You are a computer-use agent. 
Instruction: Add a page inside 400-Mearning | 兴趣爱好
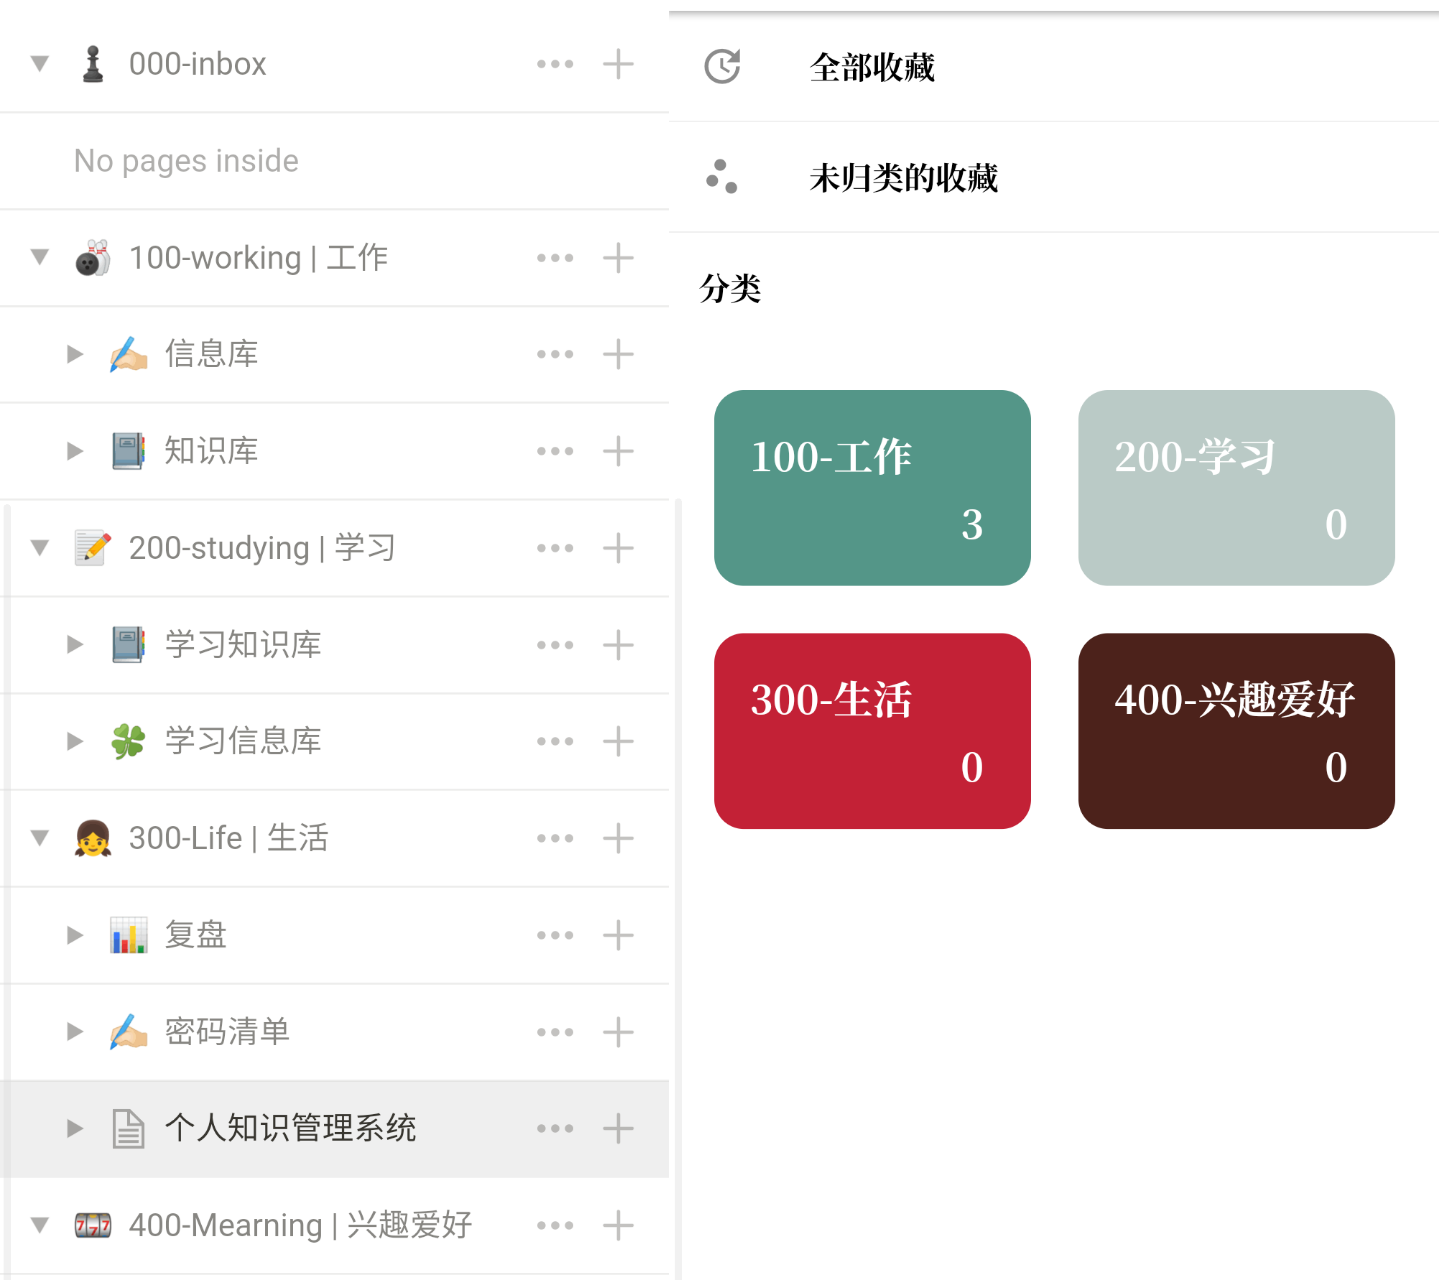619,1225
